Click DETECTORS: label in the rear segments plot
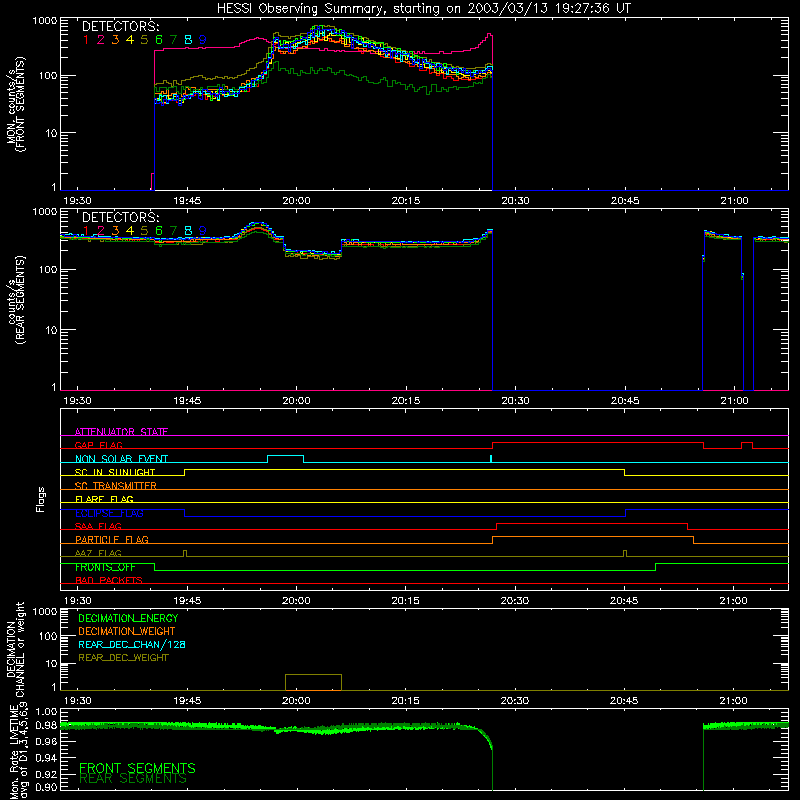Viewport: 800px width, 800px height. tap(120, 217)
